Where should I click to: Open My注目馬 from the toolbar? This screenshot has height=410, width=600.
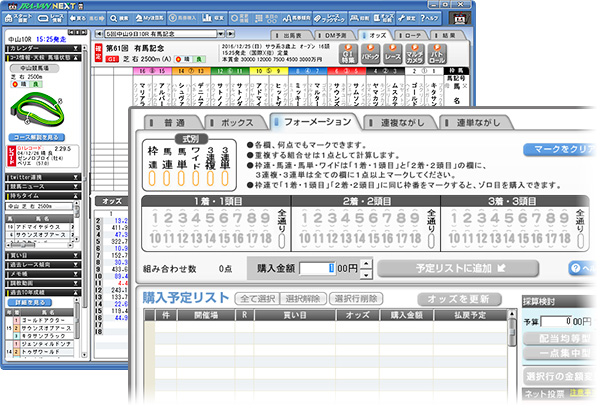click(x=149, y=18)
